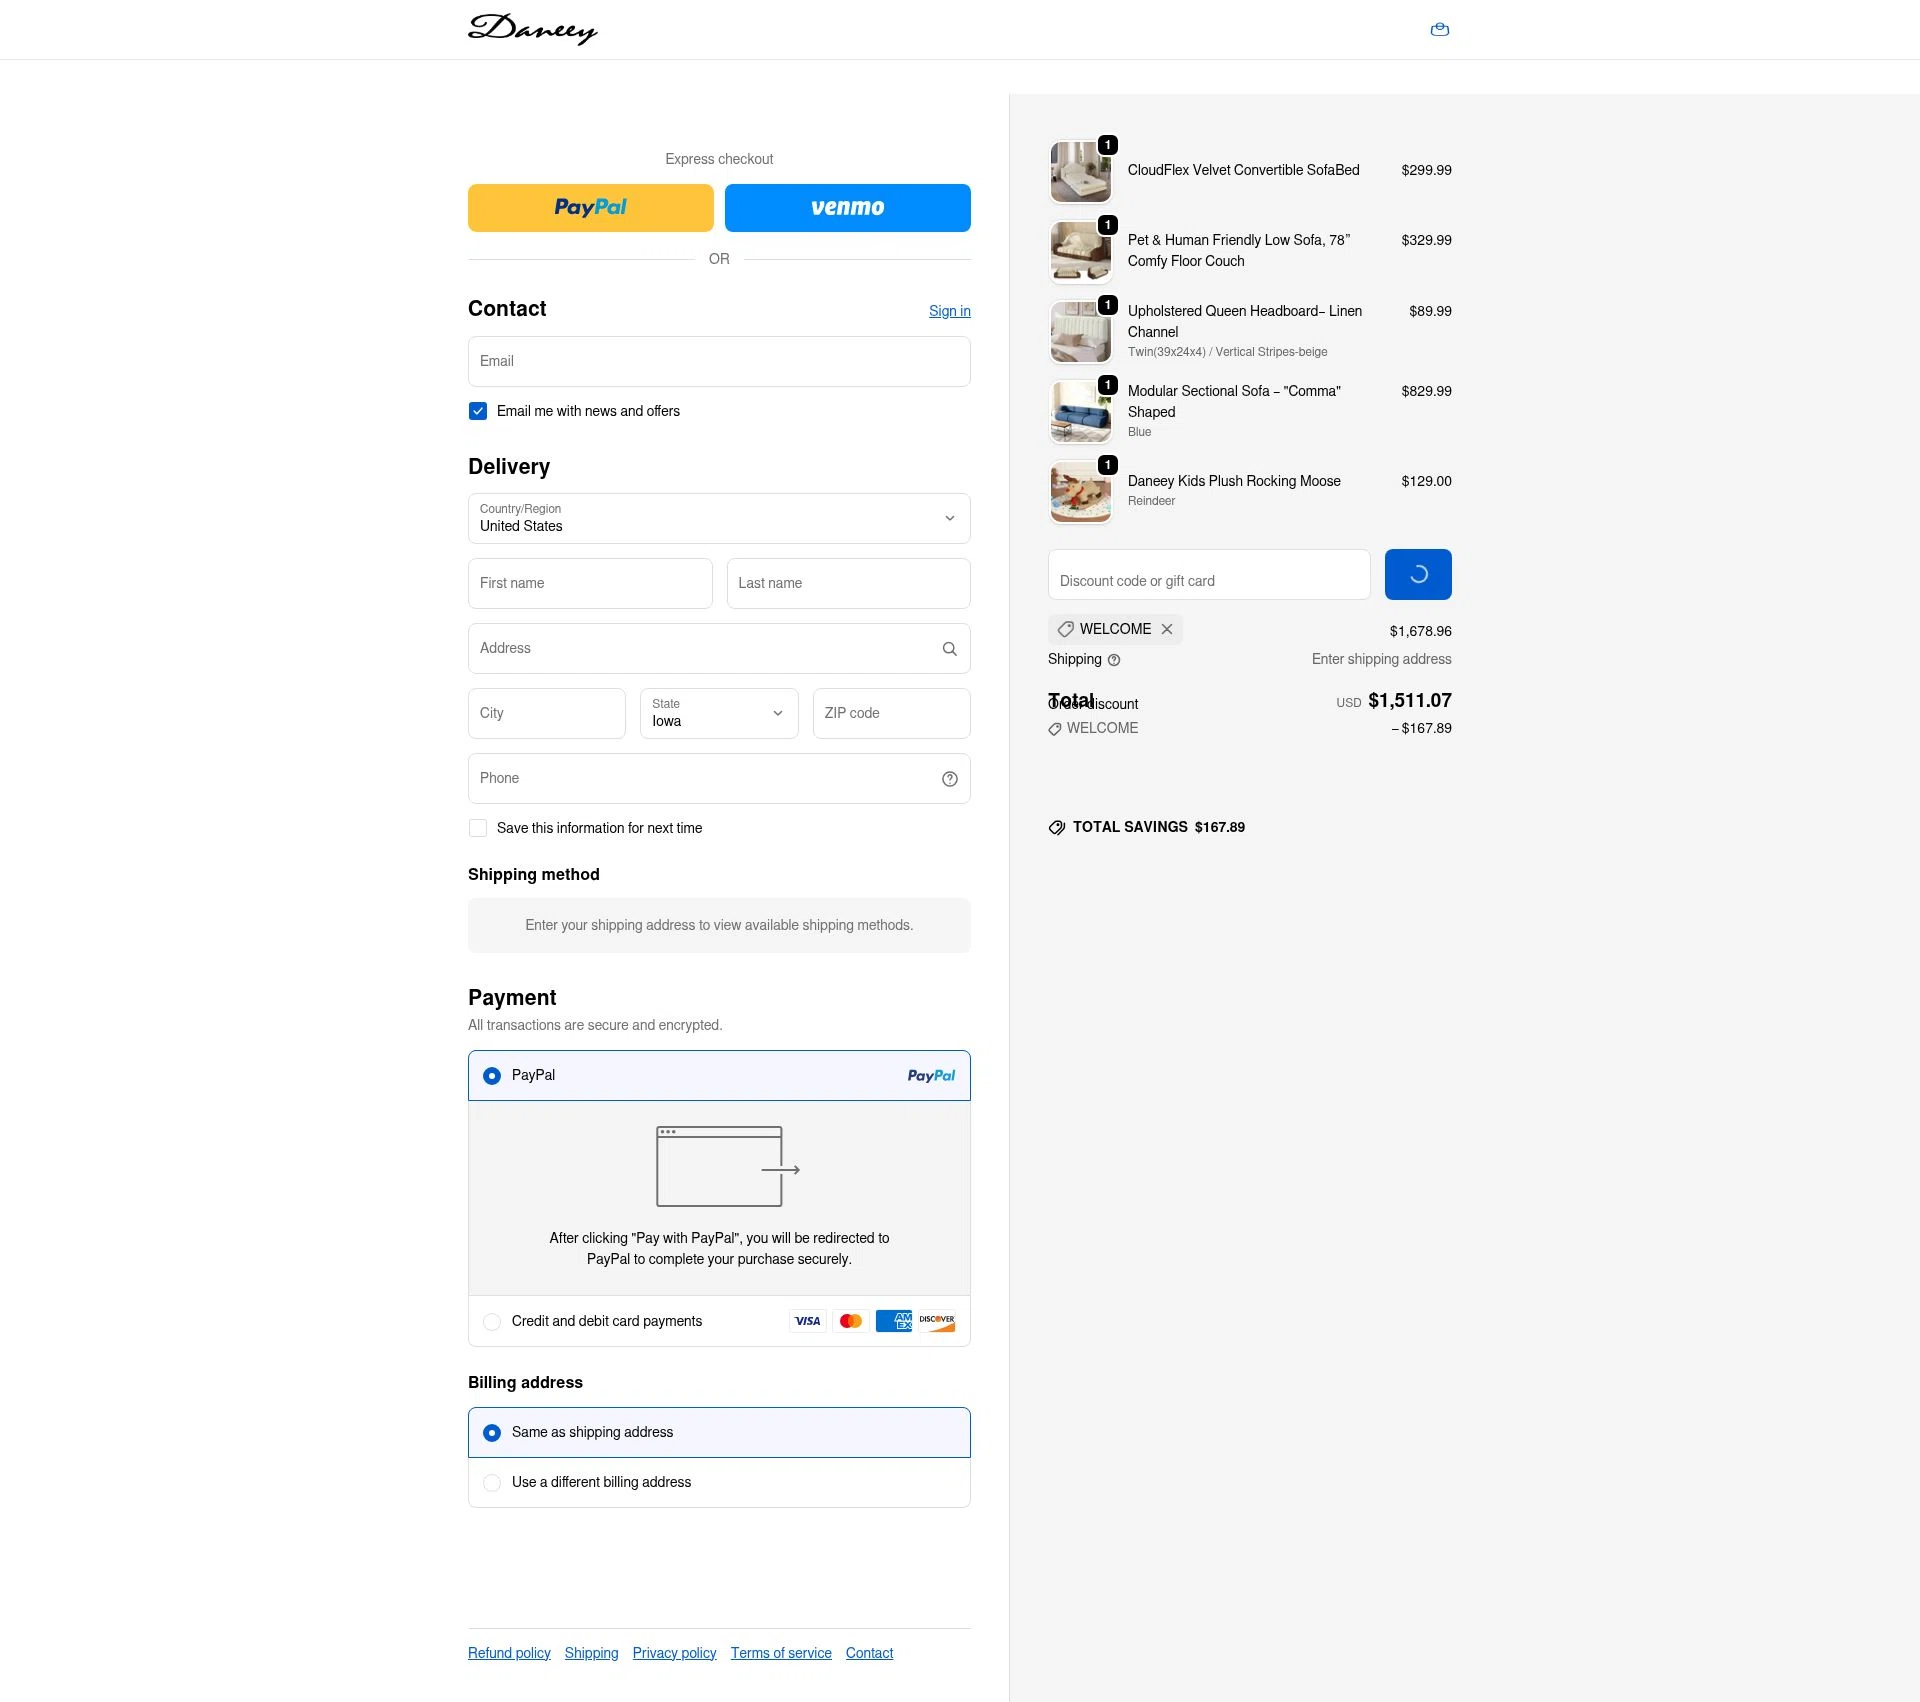Open the State dropdown showing Iowa
This screenshot has width=1920, height=1702.
tap(718, 713)
